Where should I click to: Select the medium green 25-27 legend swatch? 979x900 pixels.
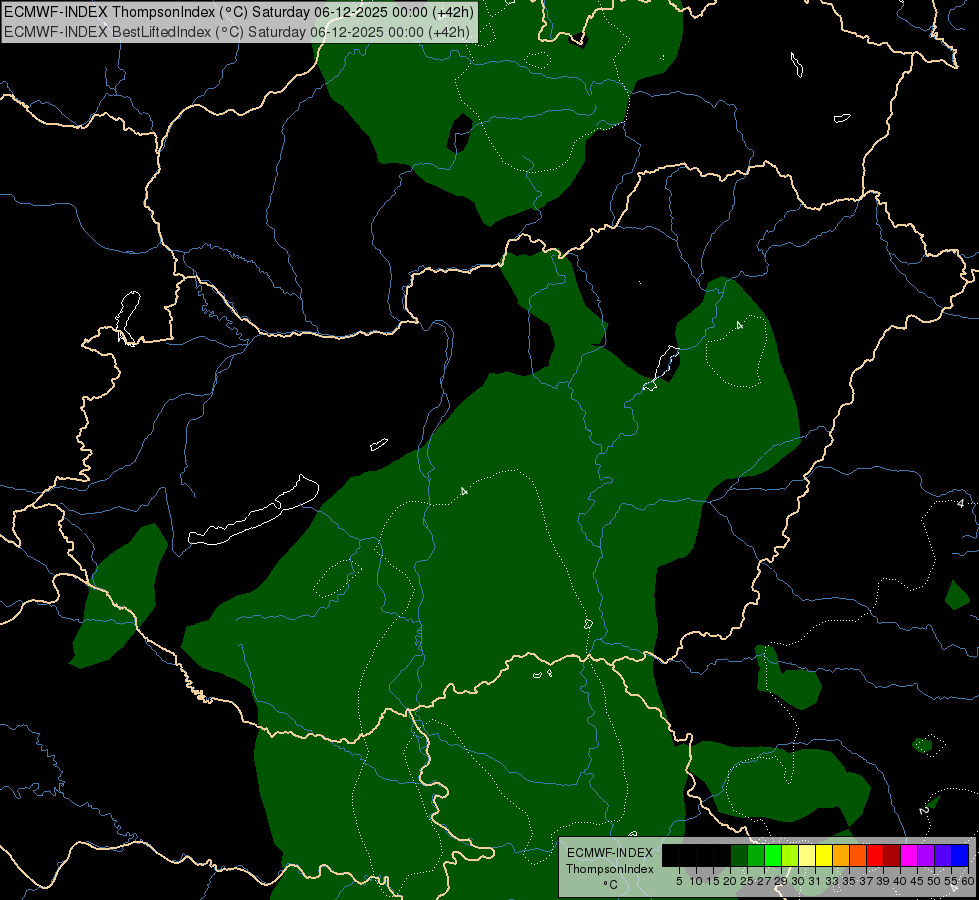click(756, 856)
